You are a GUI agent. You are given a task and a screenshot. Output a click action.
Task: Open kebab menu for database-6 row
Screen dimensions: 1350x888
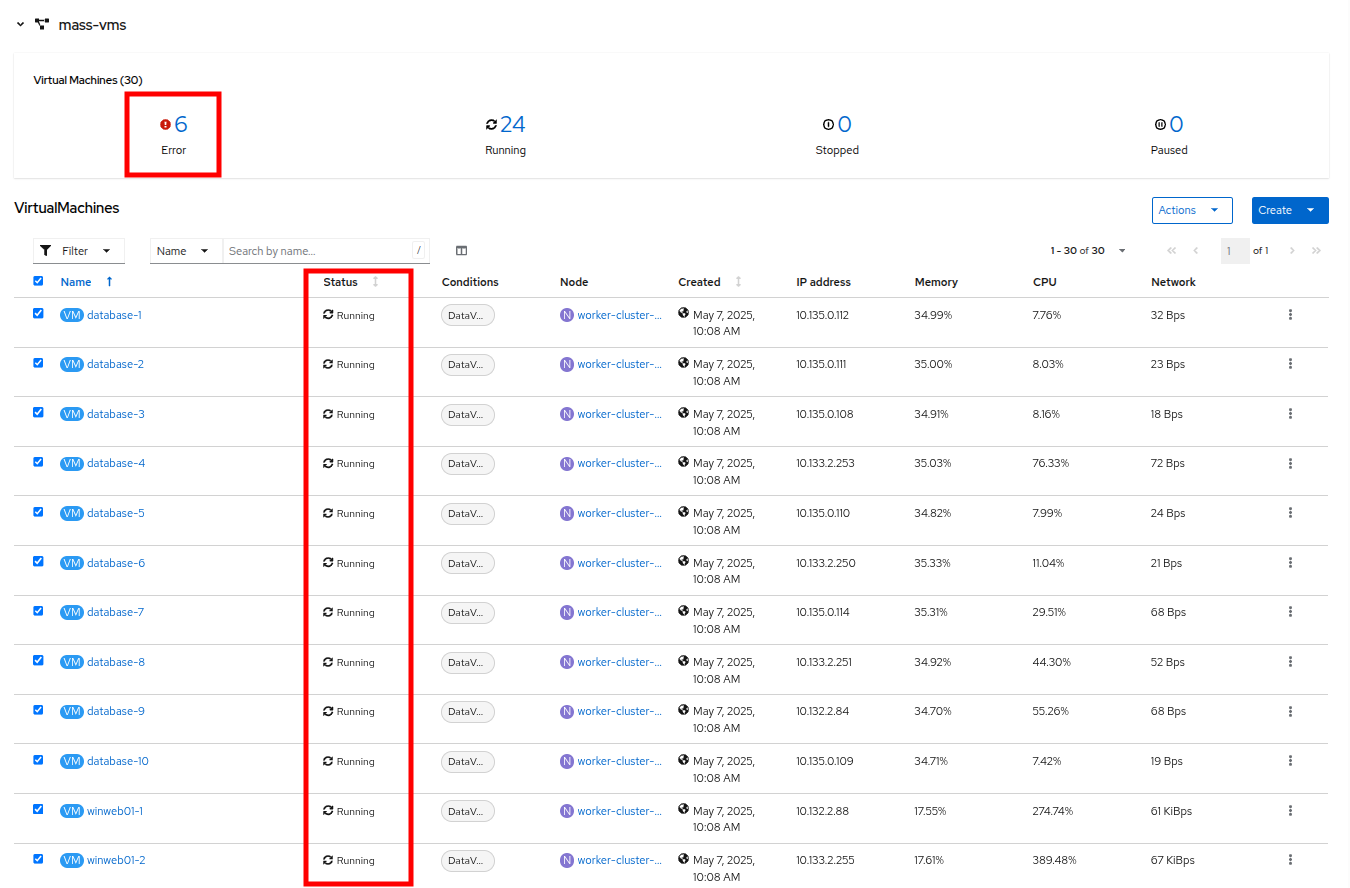point(1290,563)
